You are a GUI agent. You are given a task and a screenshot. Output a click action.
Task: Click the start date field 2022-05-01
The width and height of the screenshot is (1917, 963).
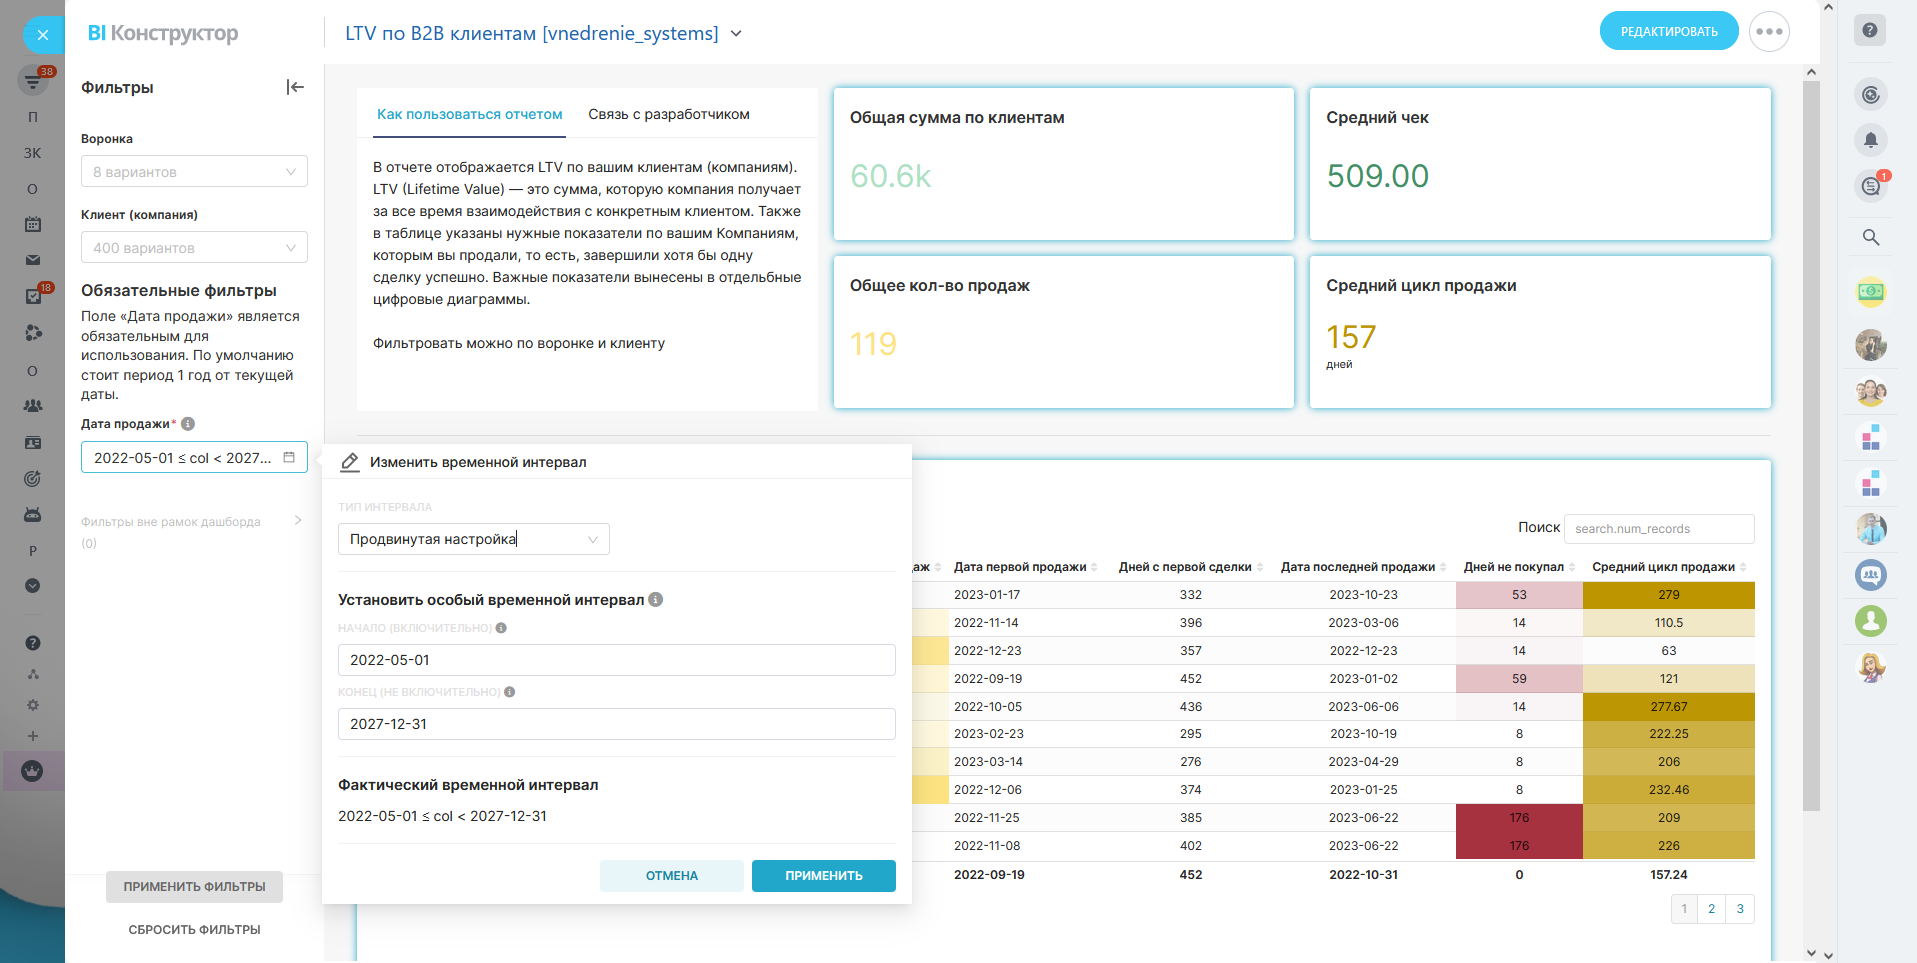coord(616,660)
